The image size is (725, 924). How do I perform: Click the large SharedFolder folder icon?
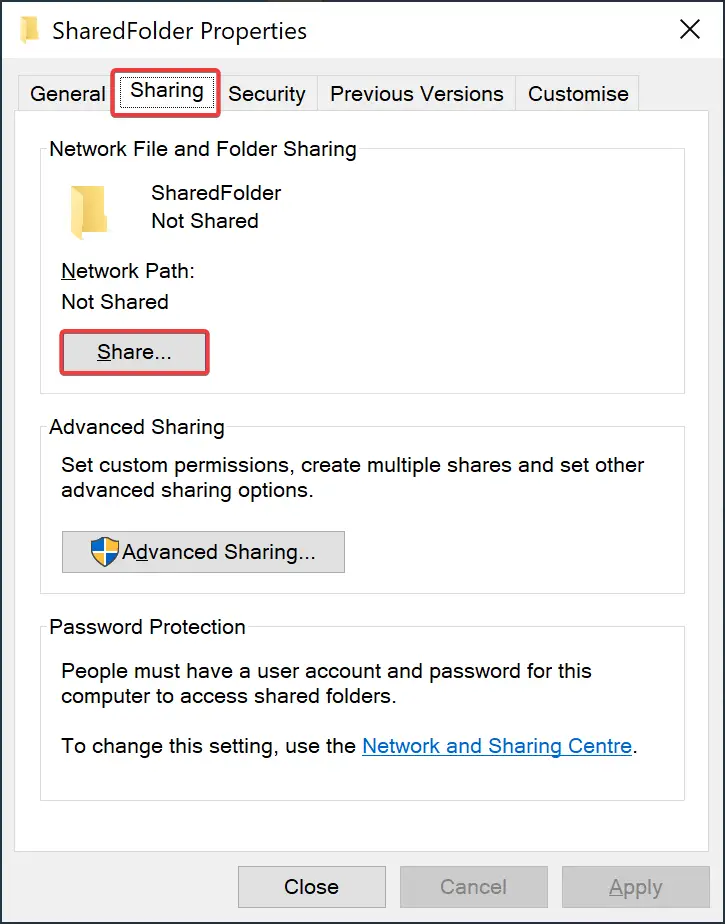88,212
